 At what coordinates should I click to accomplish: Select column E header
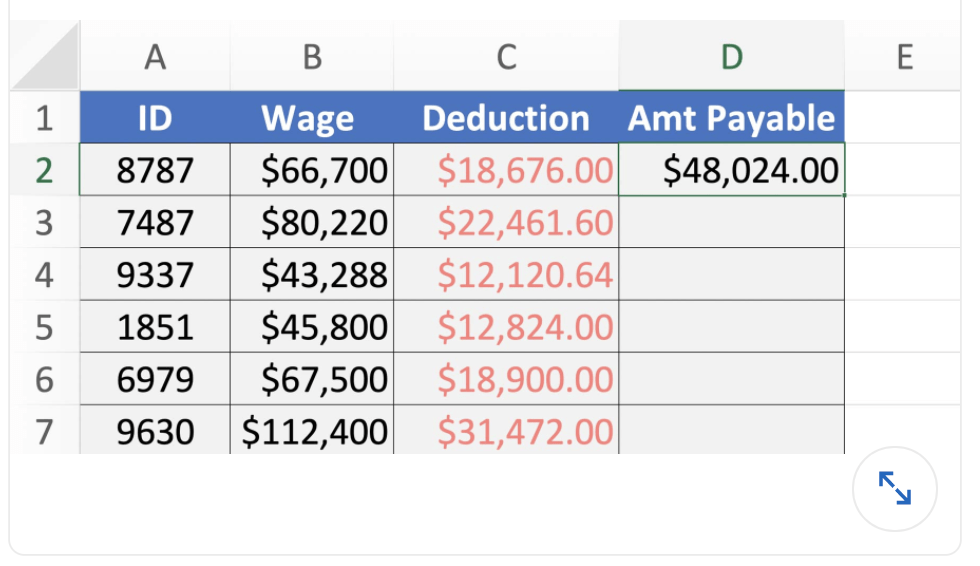coord(904,58)
